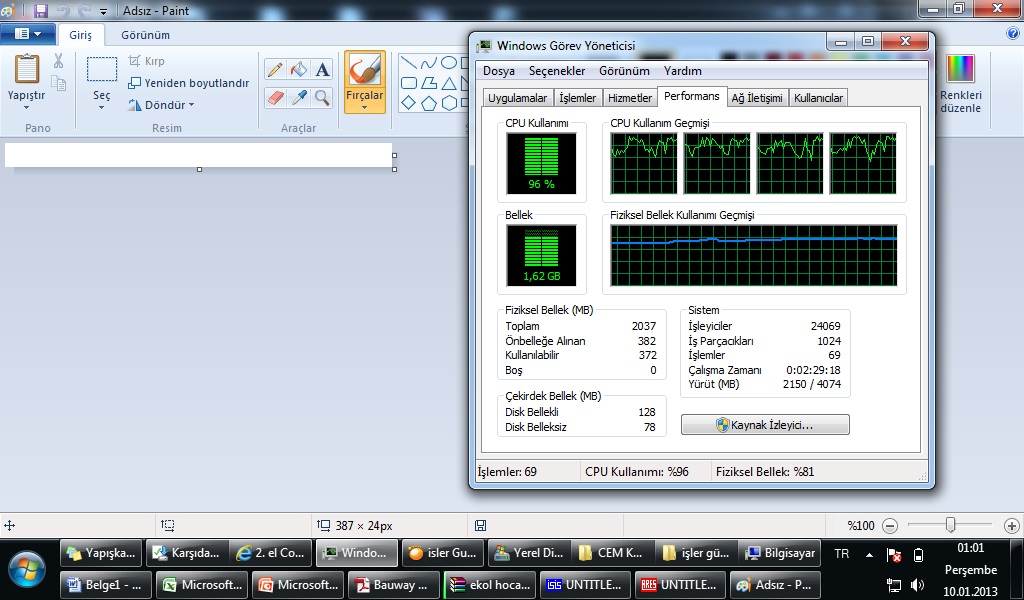Select the Curve shape in Paint

coord(428,63)
